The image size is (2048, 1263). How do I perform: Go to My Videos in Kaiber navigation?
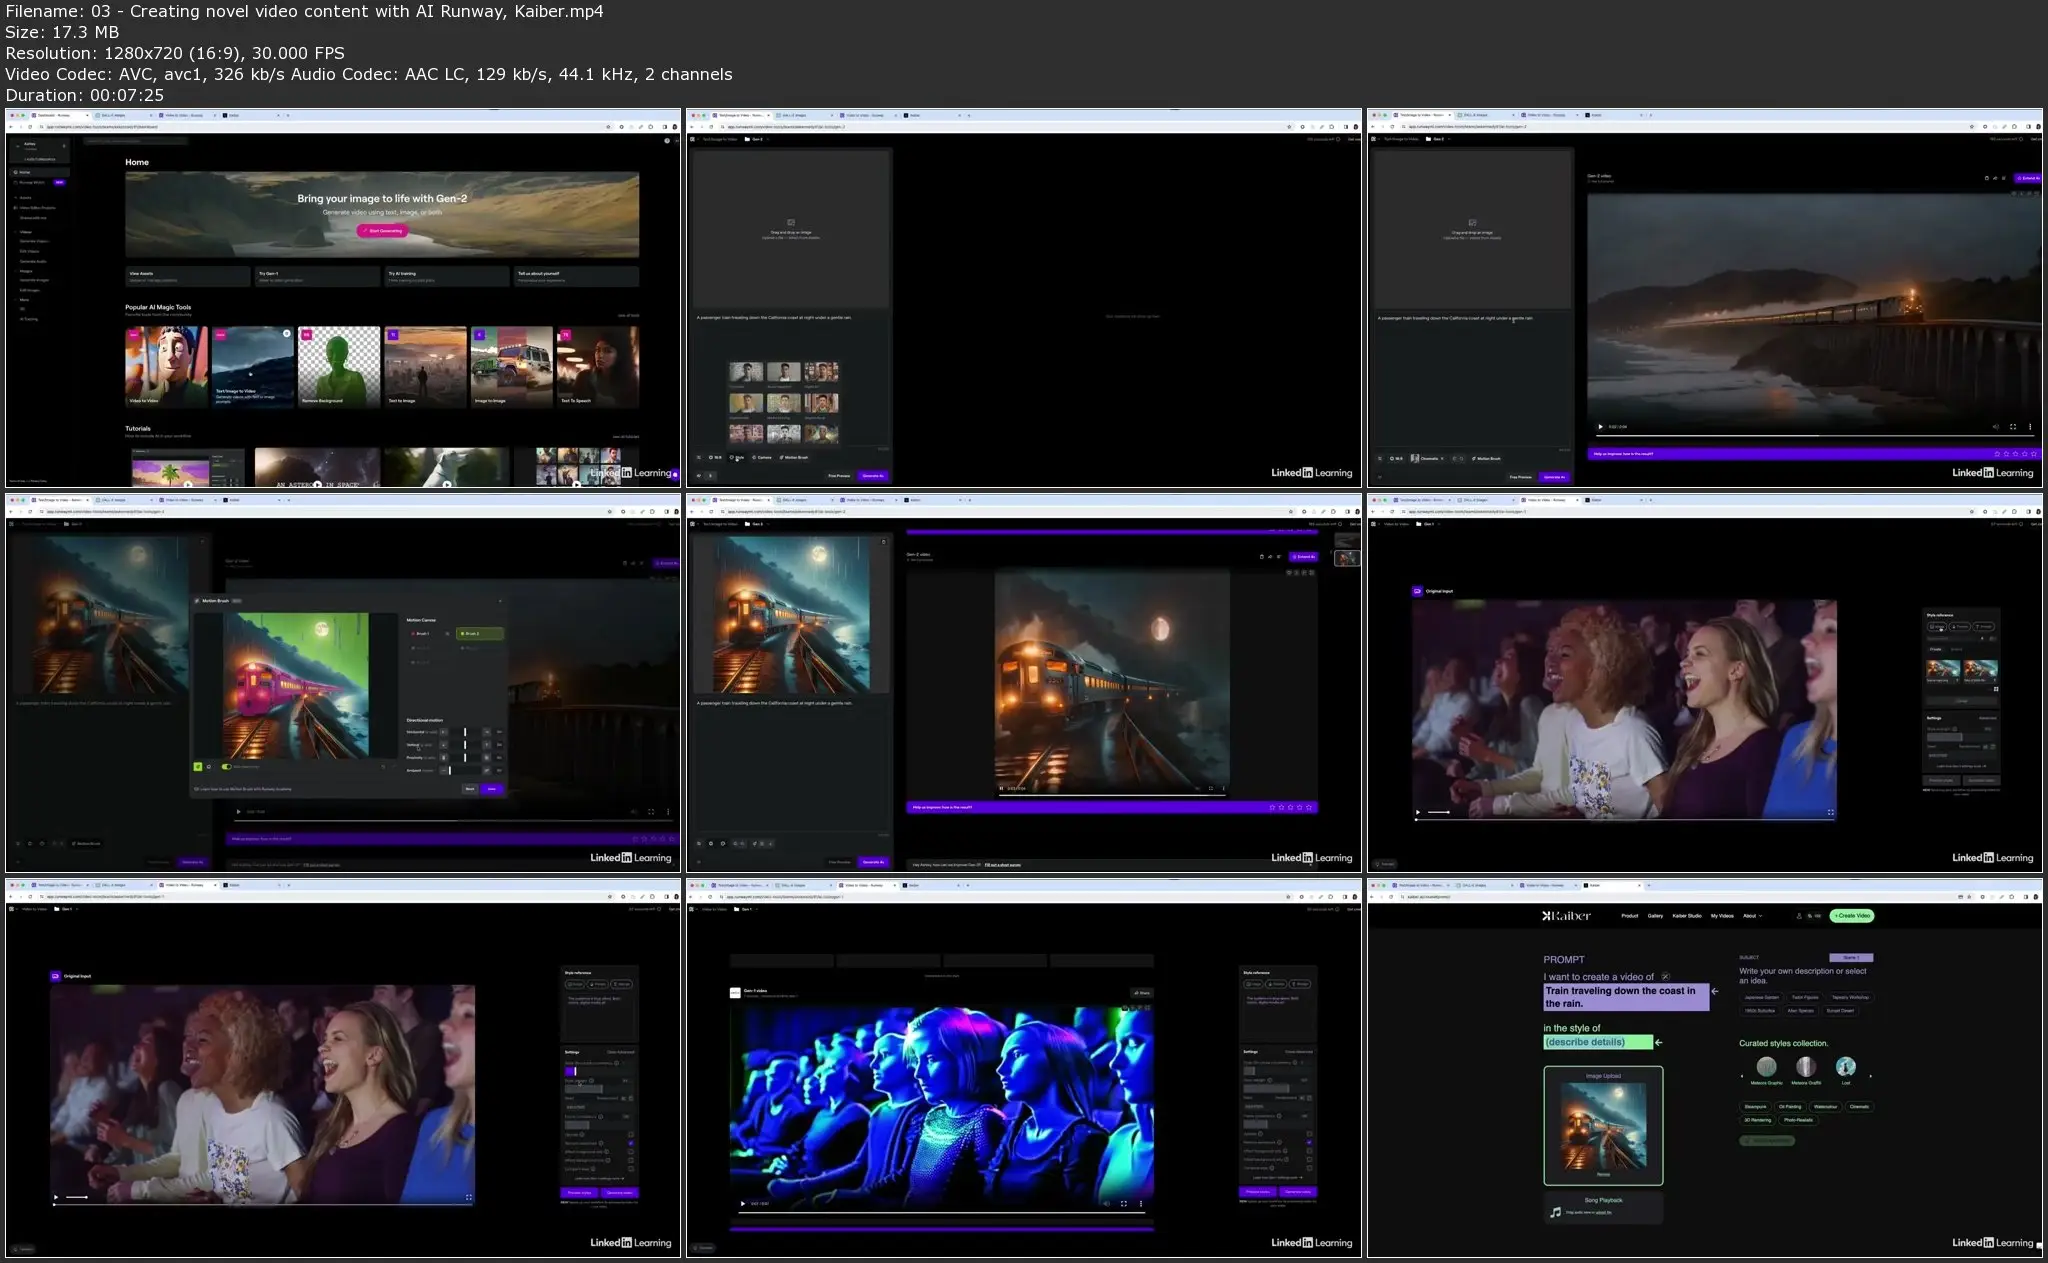(1722, 916)
